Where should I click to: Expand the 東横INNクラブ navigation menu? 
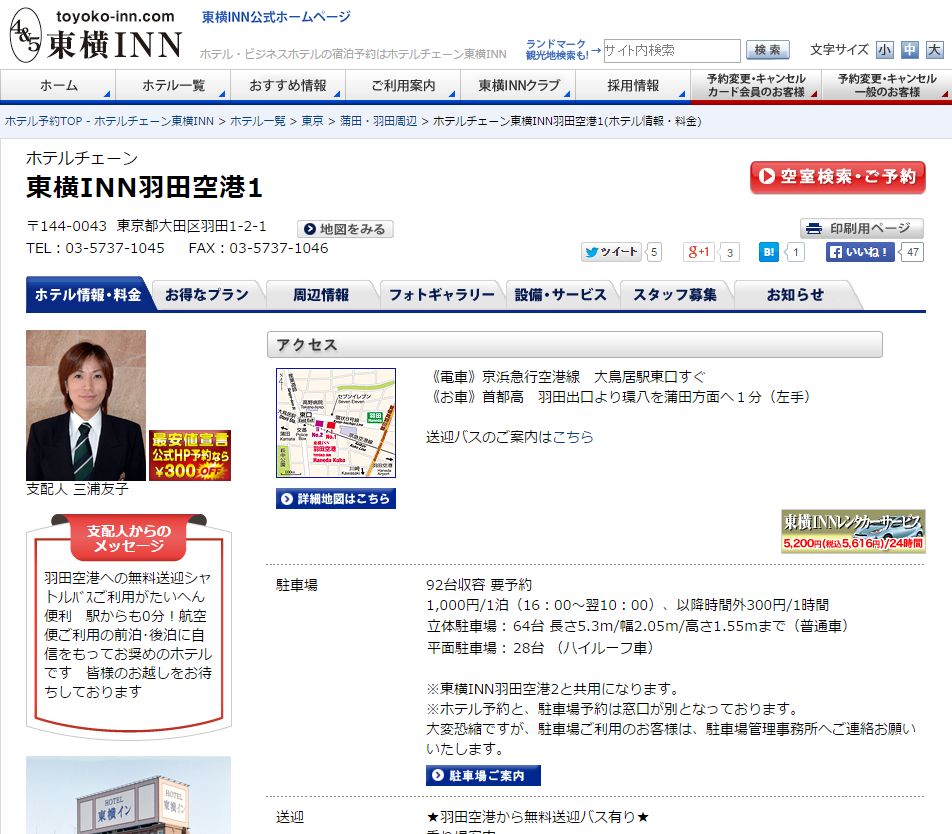coord(519,86)
